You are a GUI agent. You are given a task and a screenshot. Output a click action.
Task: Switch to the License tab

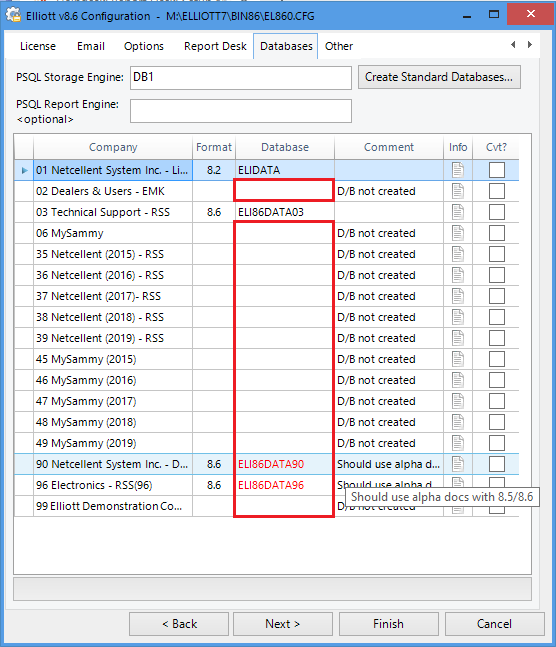38,46
